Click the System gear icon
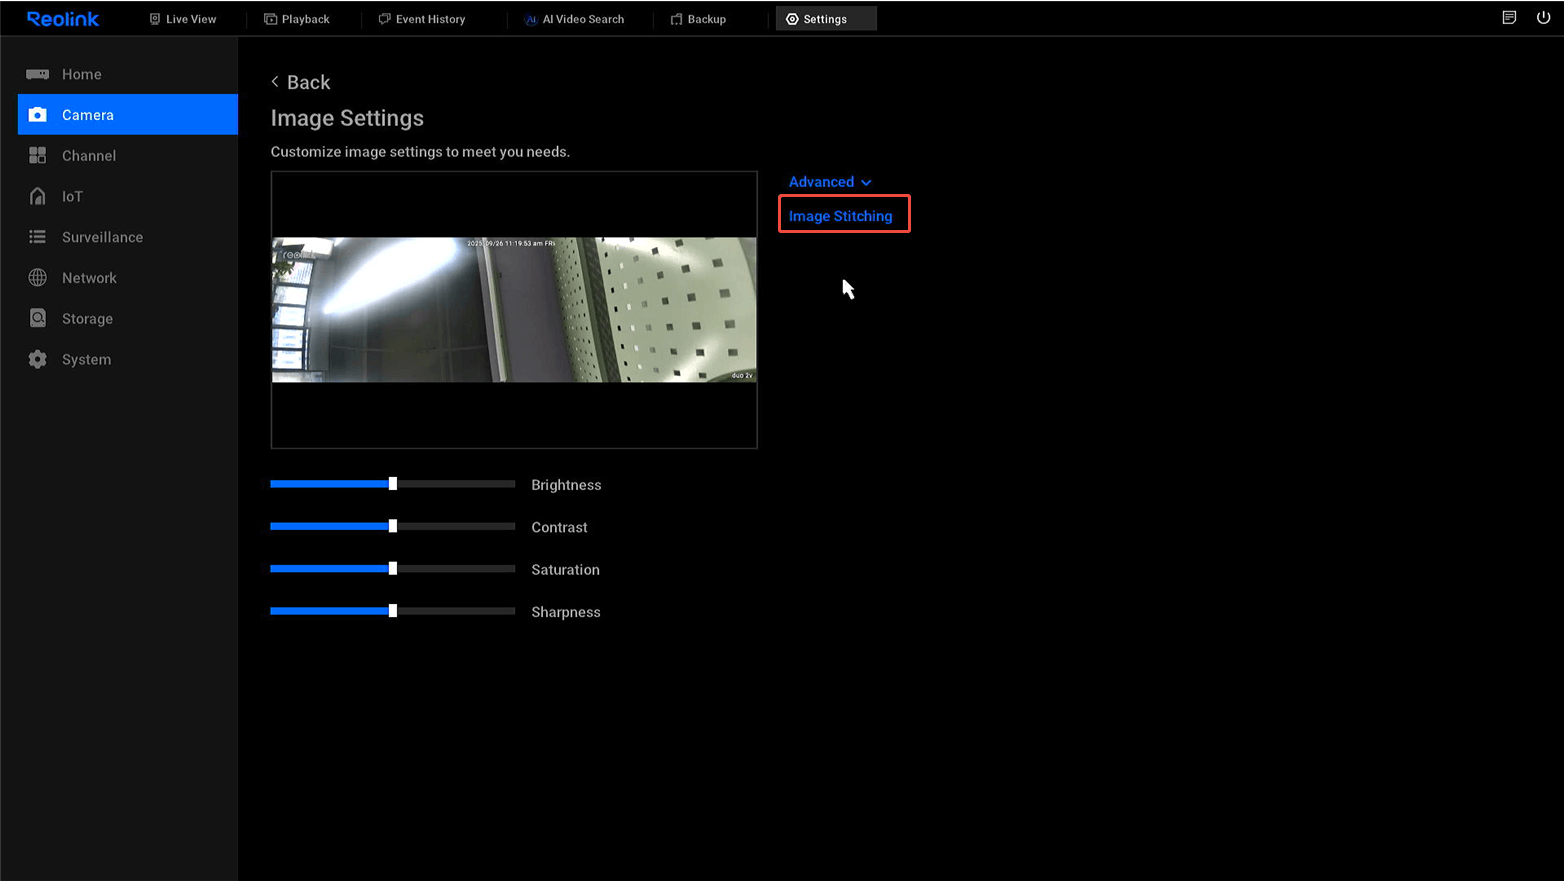 [x=37, y=359]
